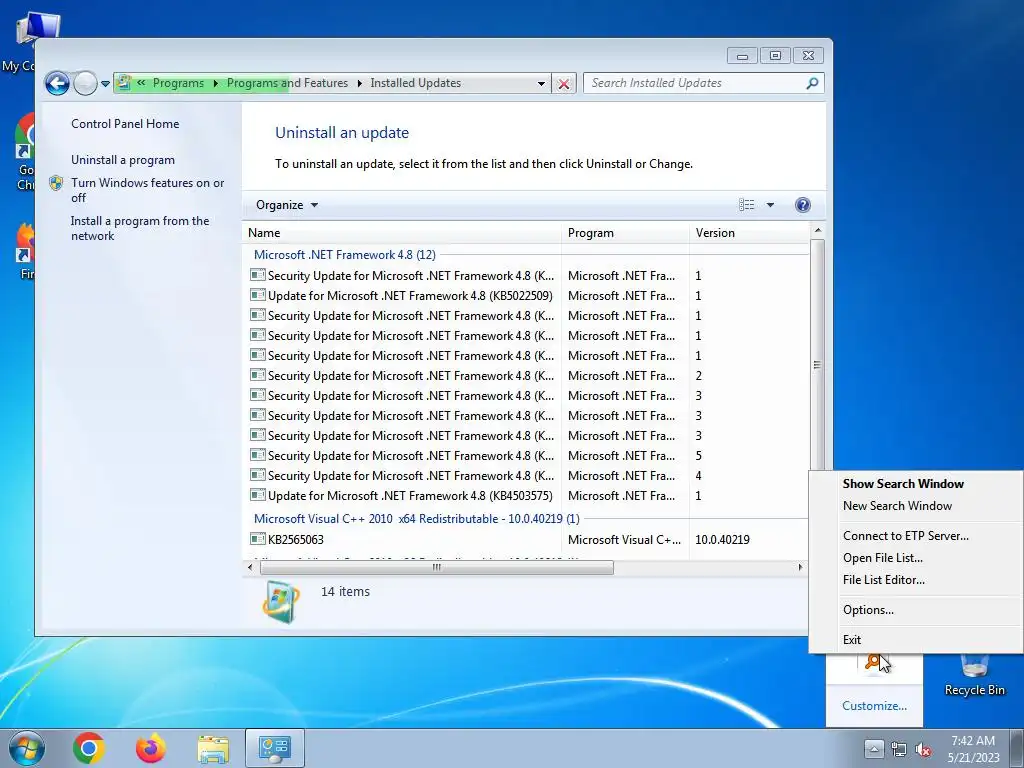This screenshot has height=768, width=1024.
Task: Open the Organize dropdown menu
Action: 287,205
